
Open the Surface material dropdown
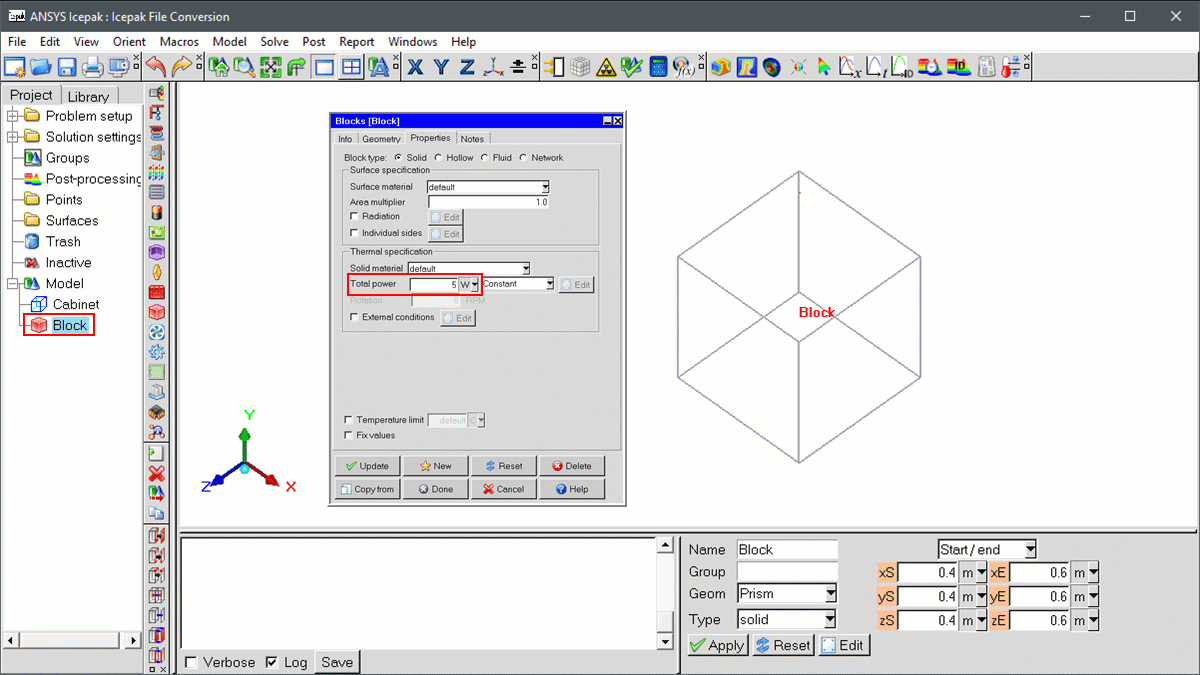545,187
